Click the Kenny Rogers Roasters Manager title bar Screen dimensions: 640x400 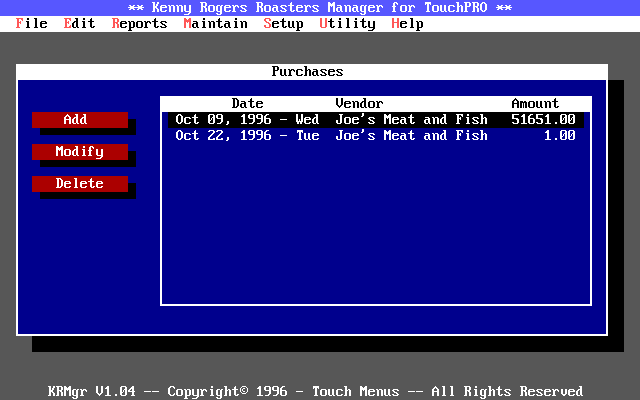[320, 8]
